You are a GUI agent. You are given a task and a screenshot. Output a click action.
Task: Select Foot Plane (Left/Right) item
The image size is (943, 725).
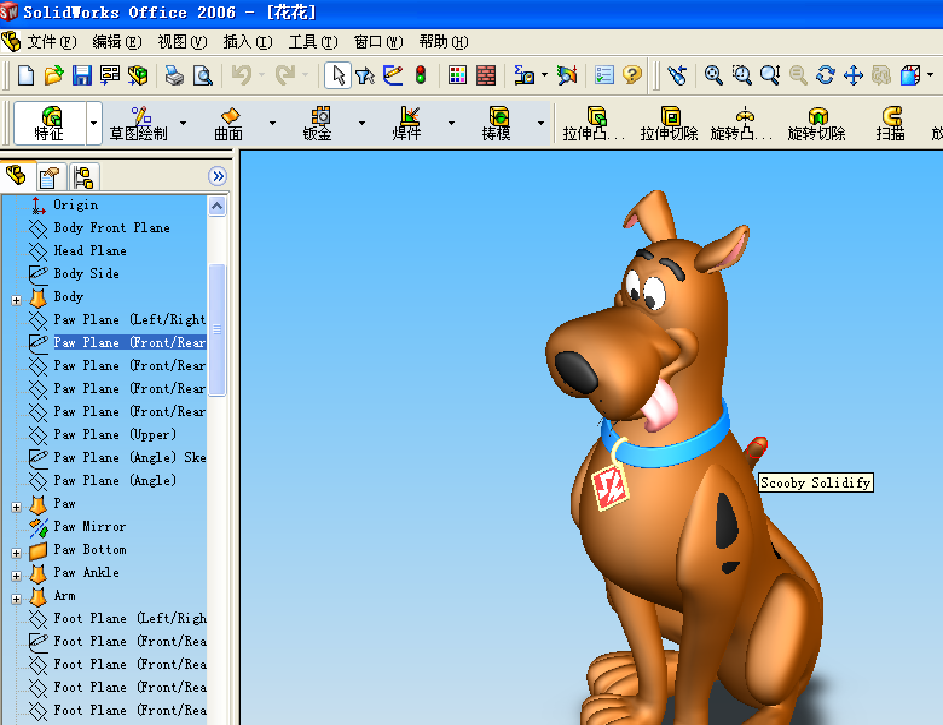[130, 619]
